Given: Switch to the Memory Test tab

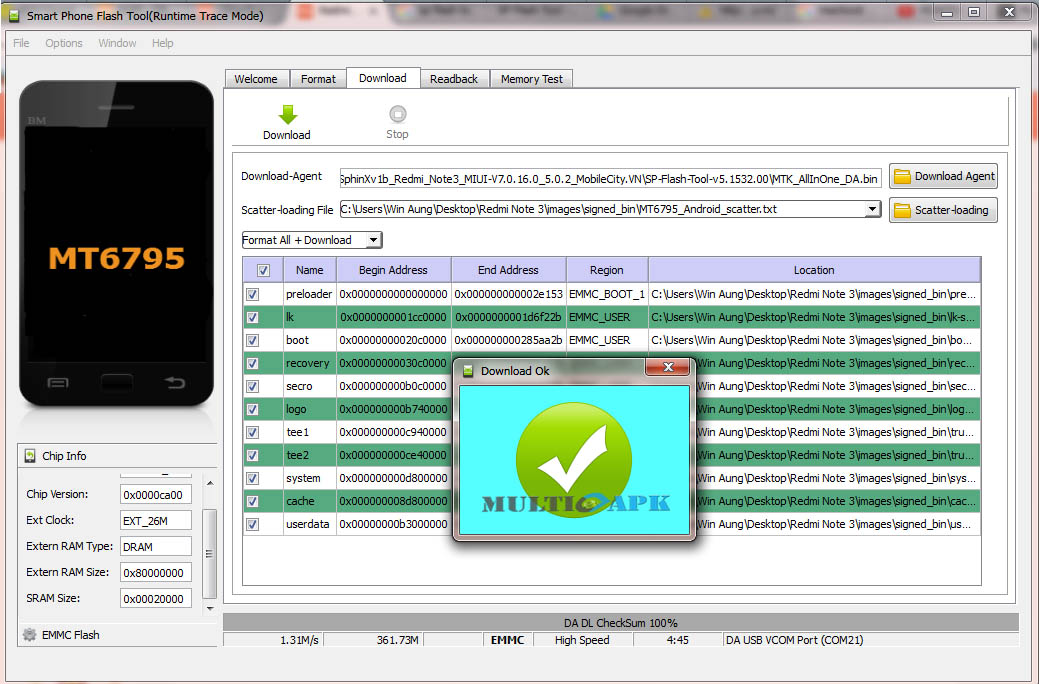Looking at the screenshot, I should coord(531,78).
